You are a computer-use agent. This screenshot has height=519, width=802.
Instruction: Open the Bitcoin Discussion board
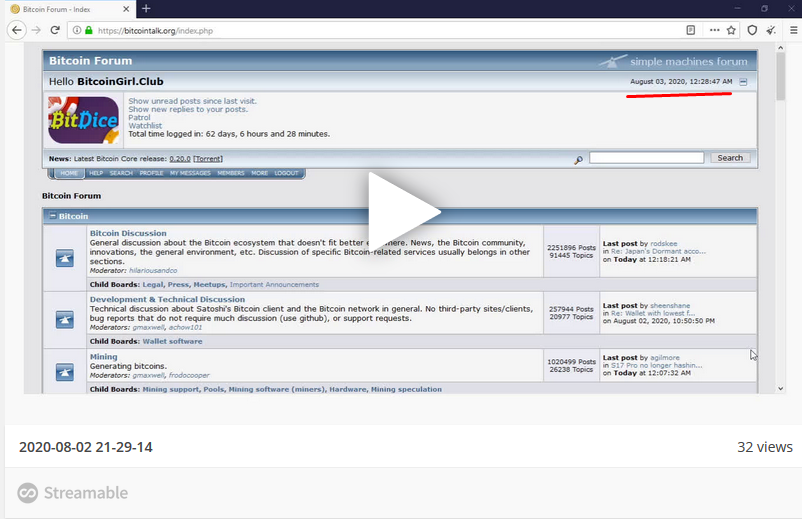pyautogui.click(x=128, y=233)
